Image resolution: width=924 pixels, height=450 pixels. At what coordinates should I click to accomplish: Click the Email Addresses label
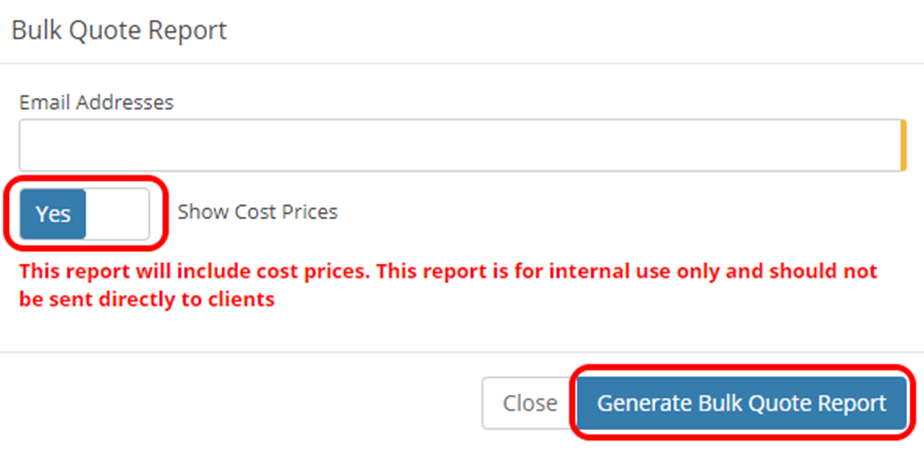[x=96, y=102]
